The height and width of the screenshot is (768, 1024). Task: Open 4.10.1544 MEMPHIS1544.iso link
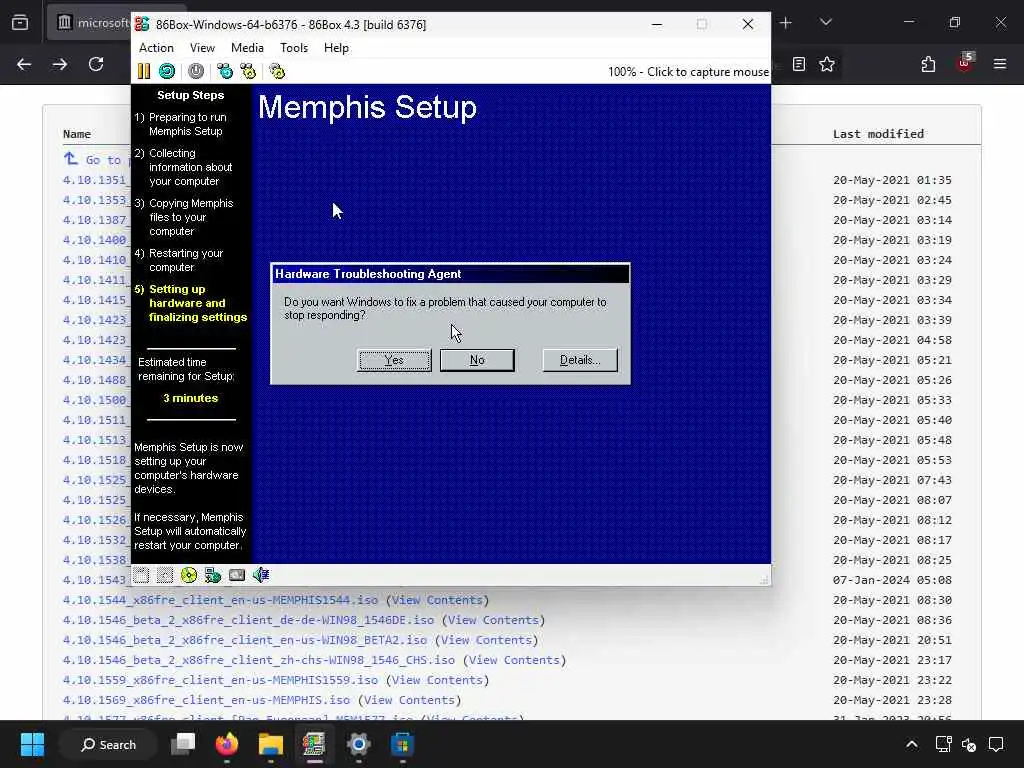pos(220,600)
